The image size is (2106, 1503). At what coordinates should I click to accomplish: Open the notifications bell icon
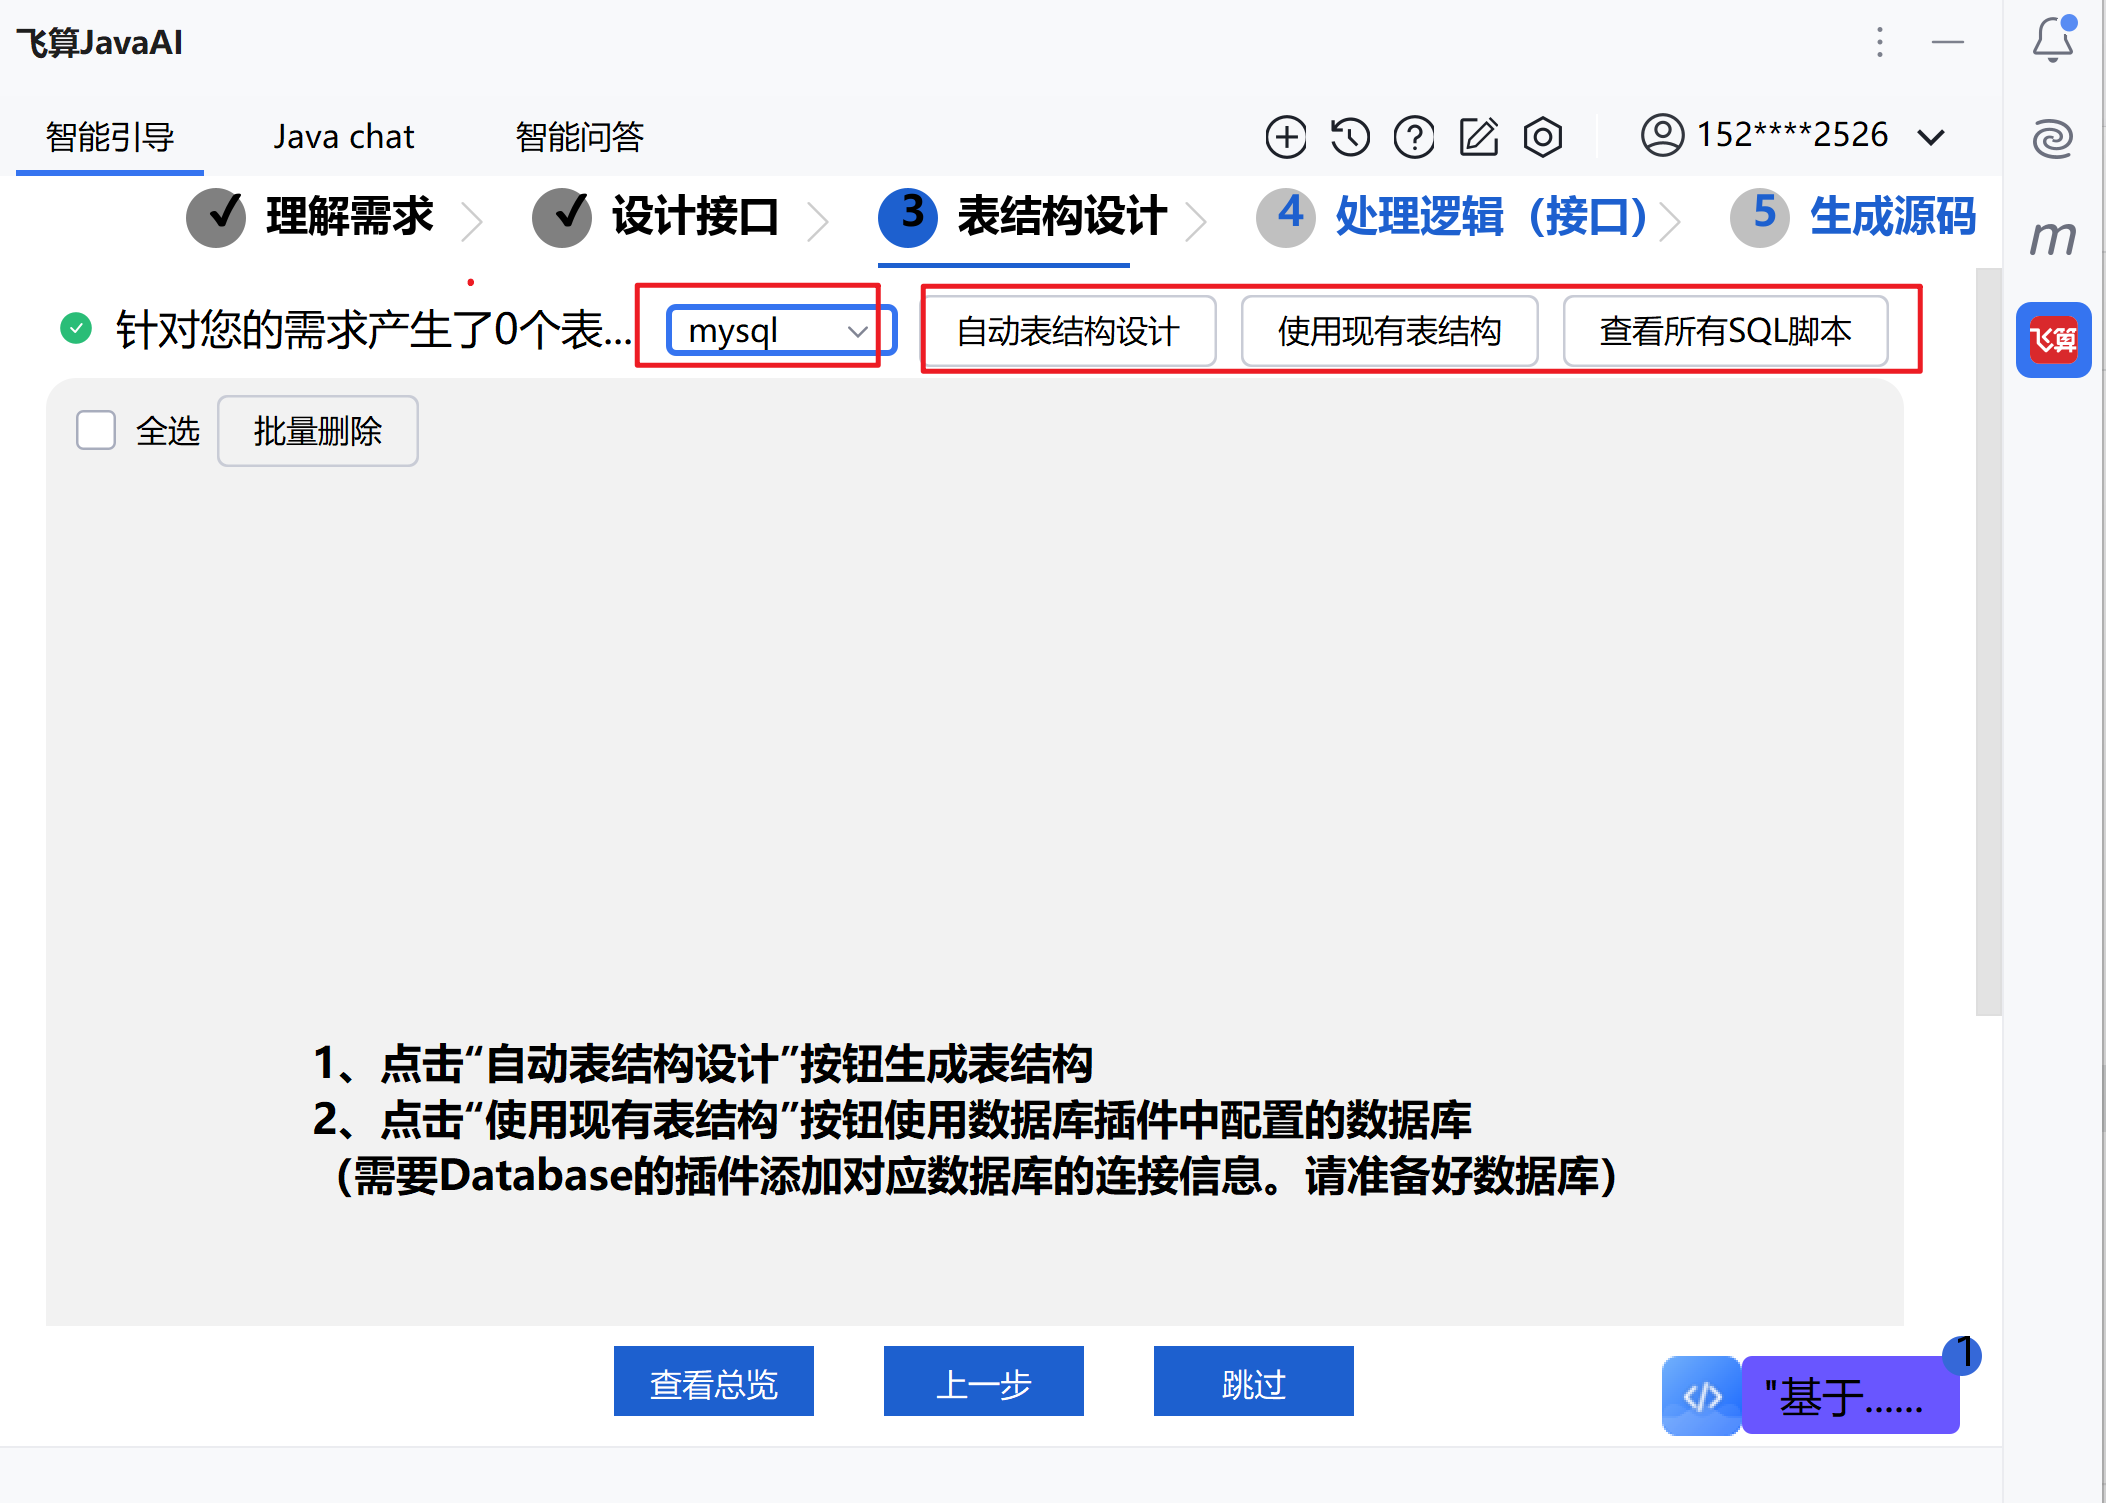click(2053, 40)
